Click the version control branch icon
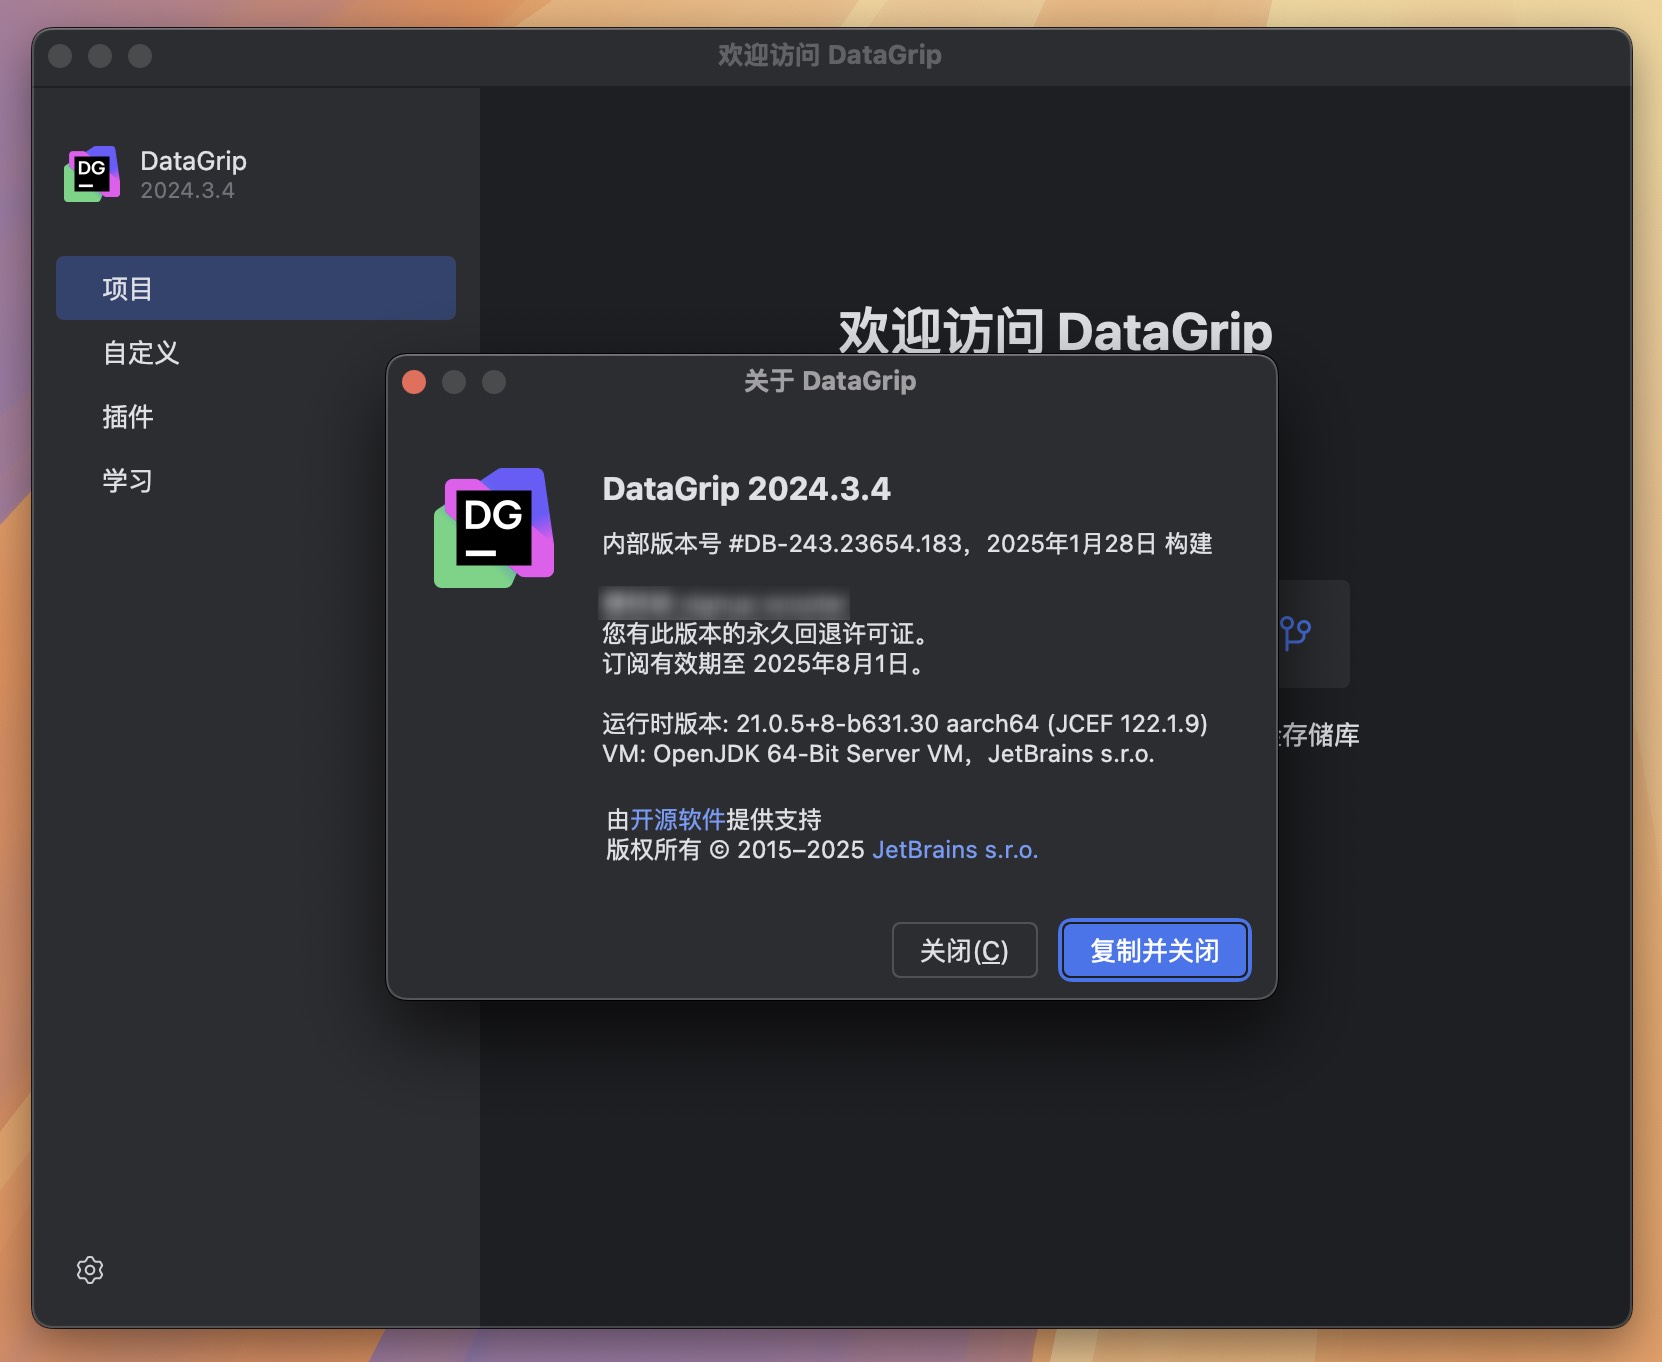The image size is (1662, 1362). coord(1296,634)
